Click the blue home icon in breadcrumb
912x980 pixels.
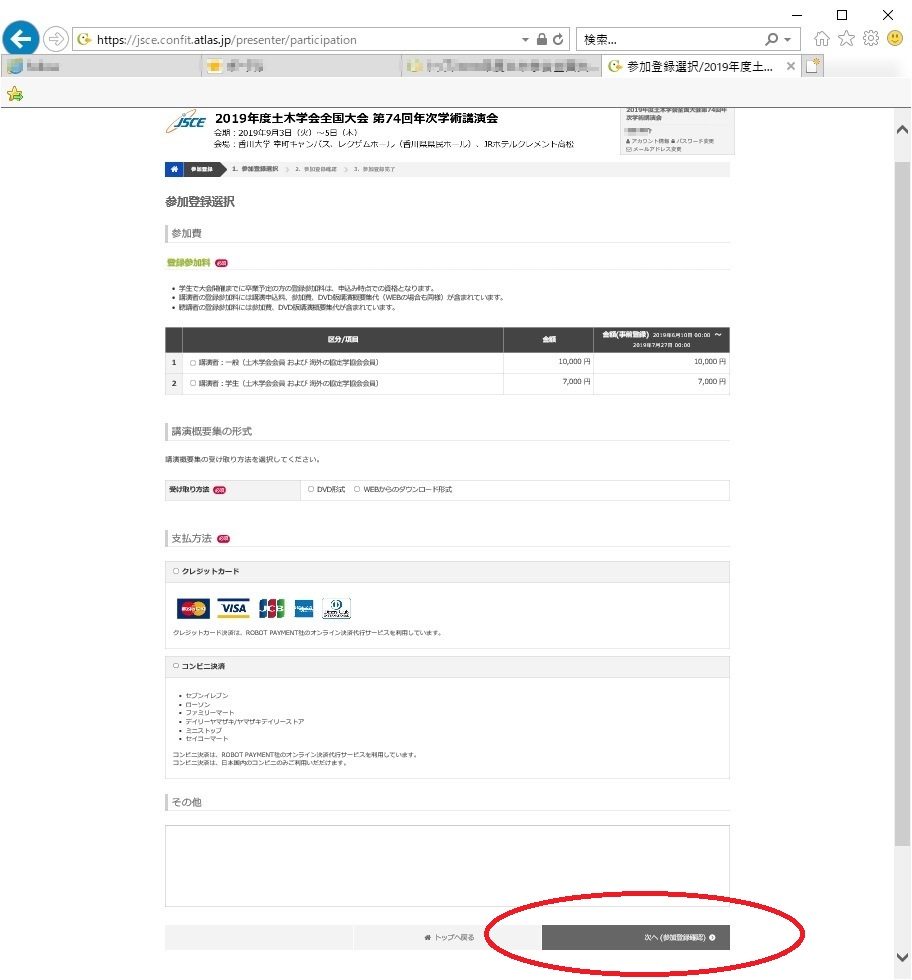pyautogui.click(x=174, y=169)
